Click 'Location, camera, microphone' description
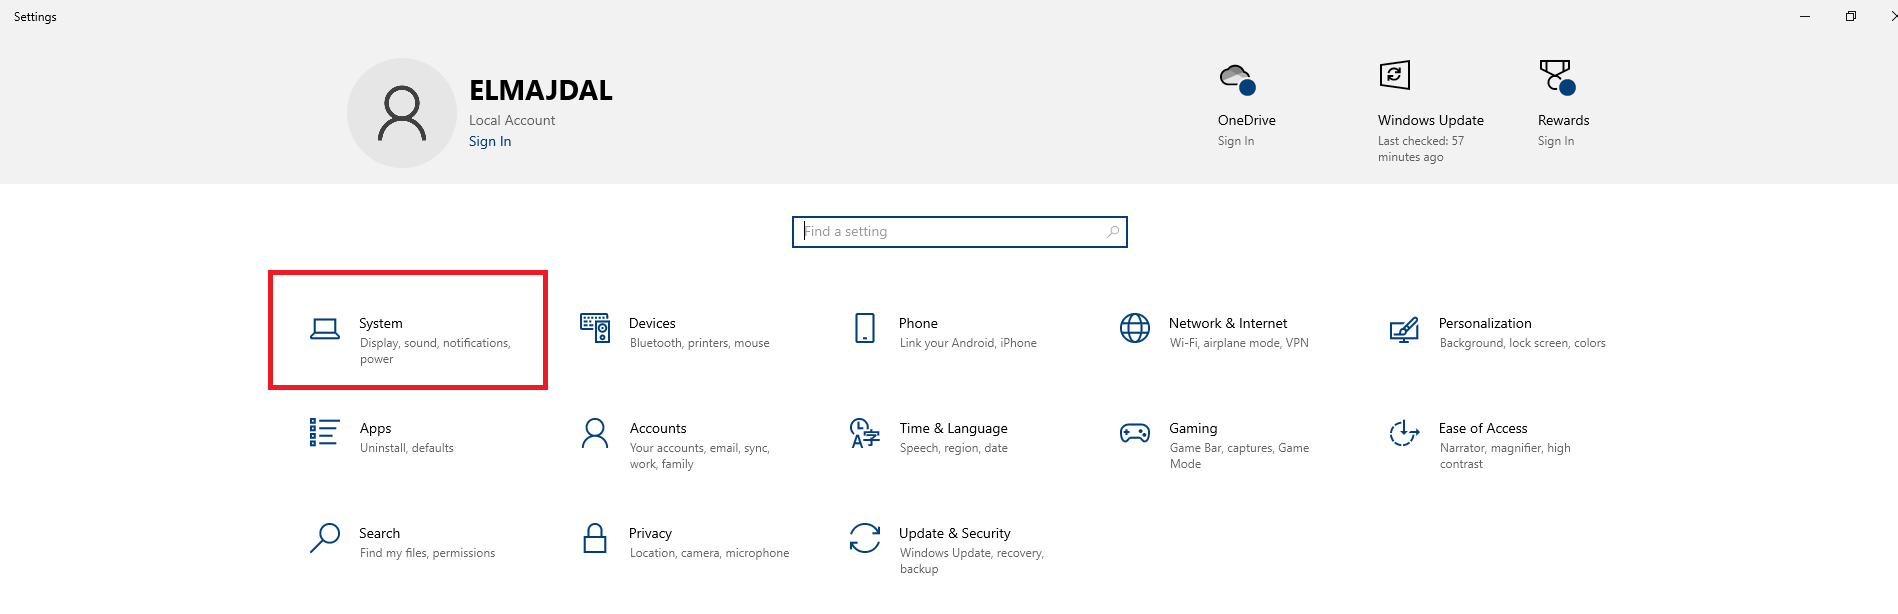Screen dimensions: 1898x614 pyautogui.click(x=709, y=553)
